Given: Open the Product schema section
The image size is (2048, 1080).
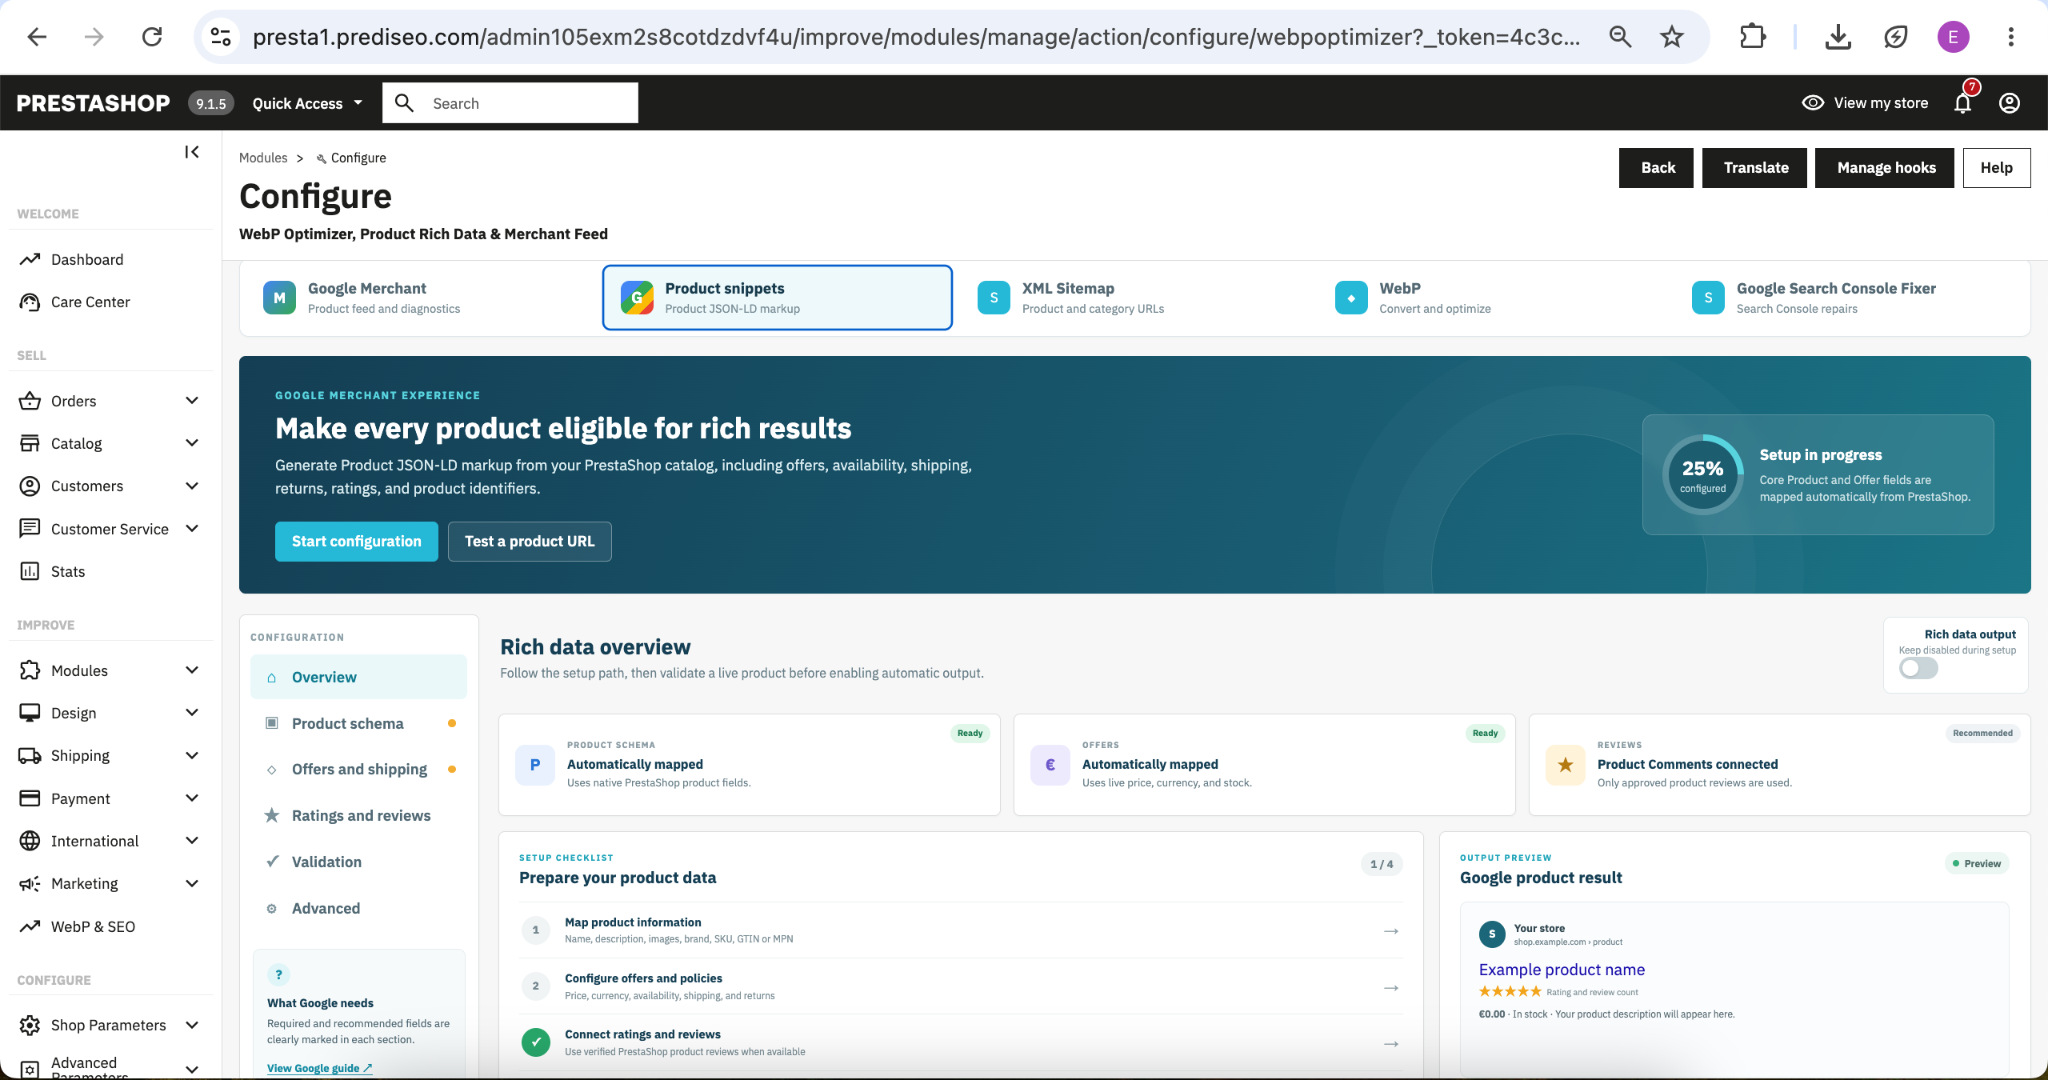Looking at the screenshot, I should click(x=358, y=723).
